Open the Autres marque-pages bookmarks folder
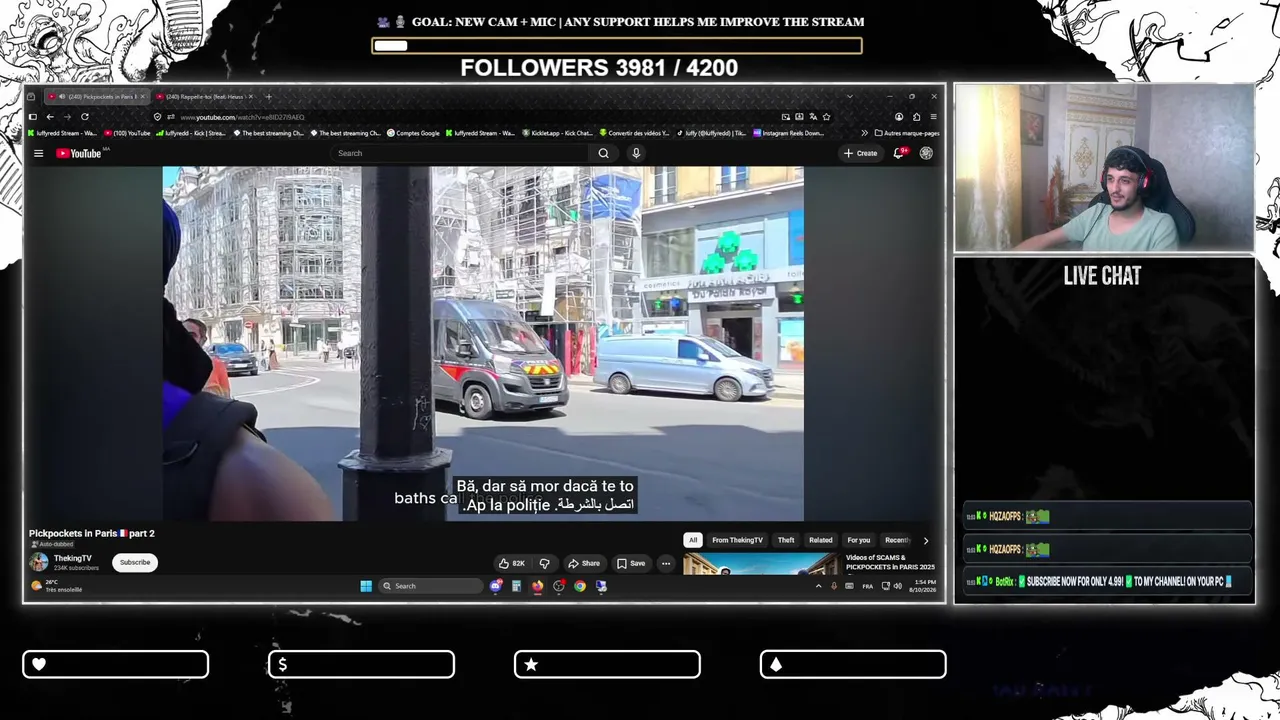The height and width of the screenshot is (720, 1280). 906,133
